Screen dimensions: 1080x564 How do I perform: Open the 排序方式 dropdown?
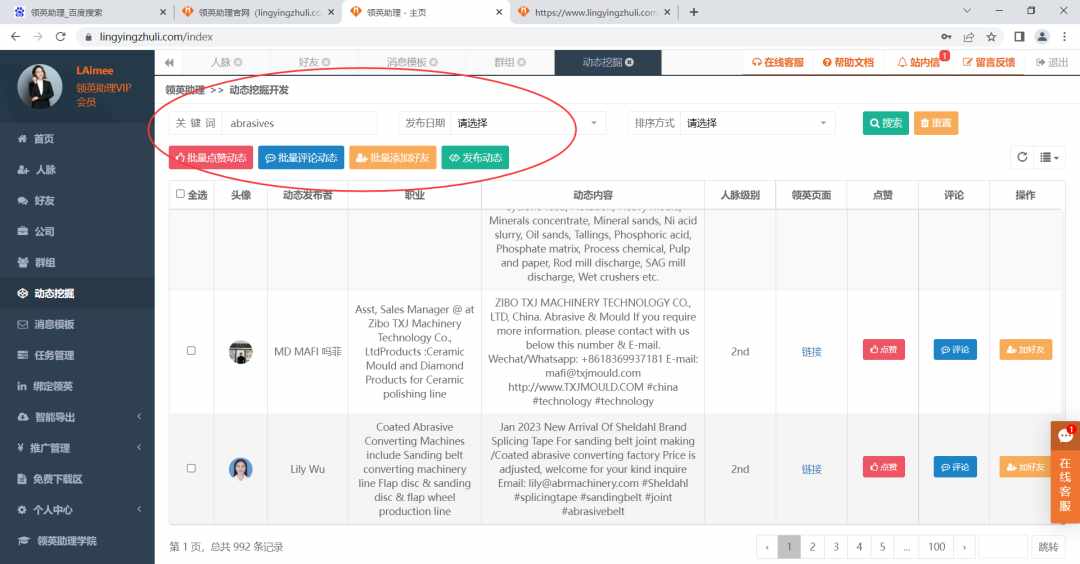[757, 123]
